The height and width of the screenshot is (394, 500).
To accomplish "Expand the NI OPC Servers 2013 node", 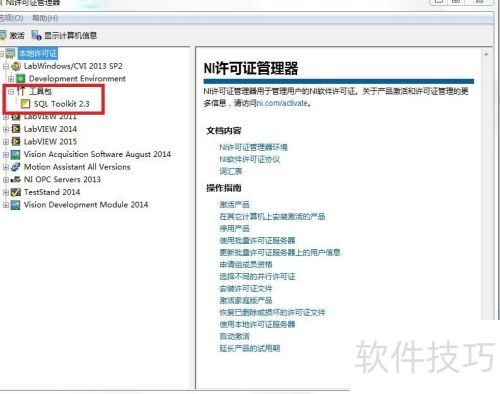I will point(6,180).
